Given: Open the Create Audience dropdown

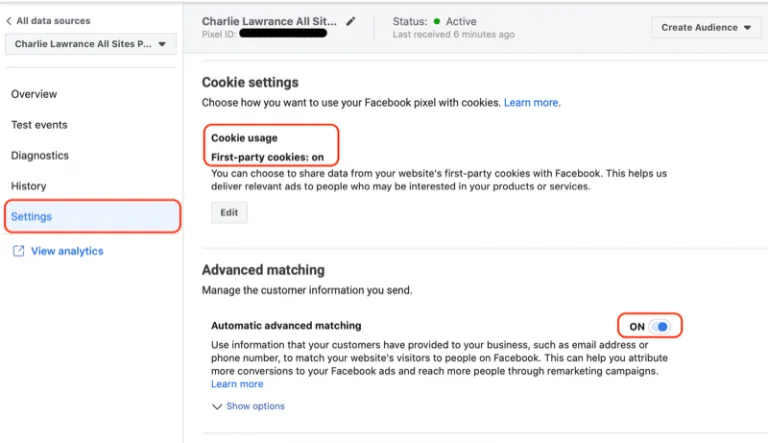Looking at the screenshot, I should click(706, 27).
